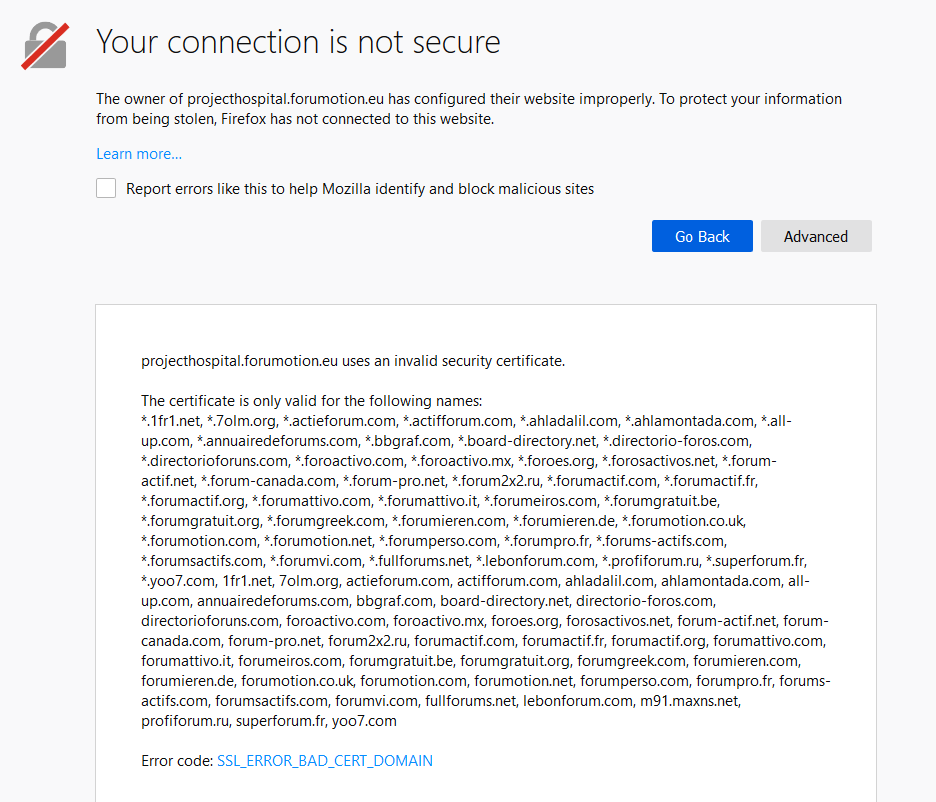Click the m91.maxns.net domain entry
This screenshot has height=802, width=936.
tap(690, 701)
